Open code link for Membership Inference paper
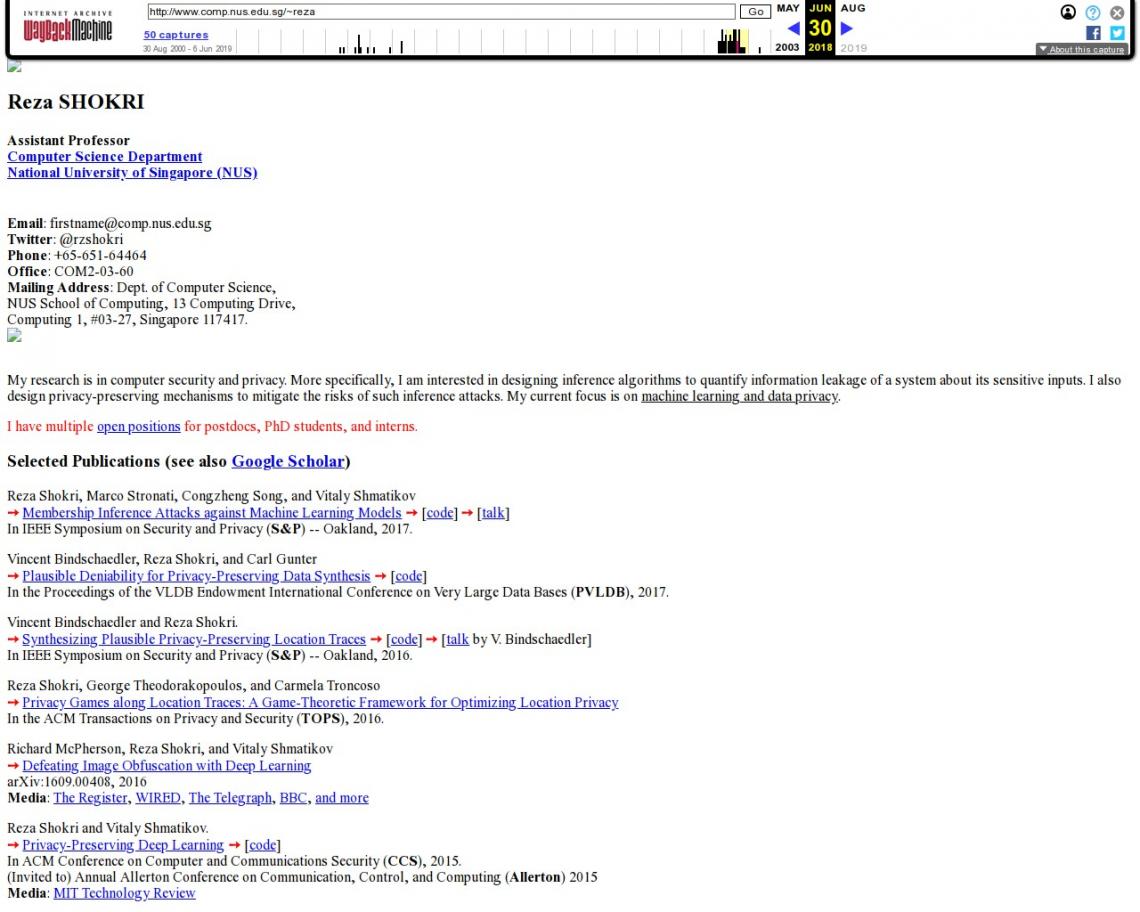Screen dimensions: 1140x912 pos(439,513)
